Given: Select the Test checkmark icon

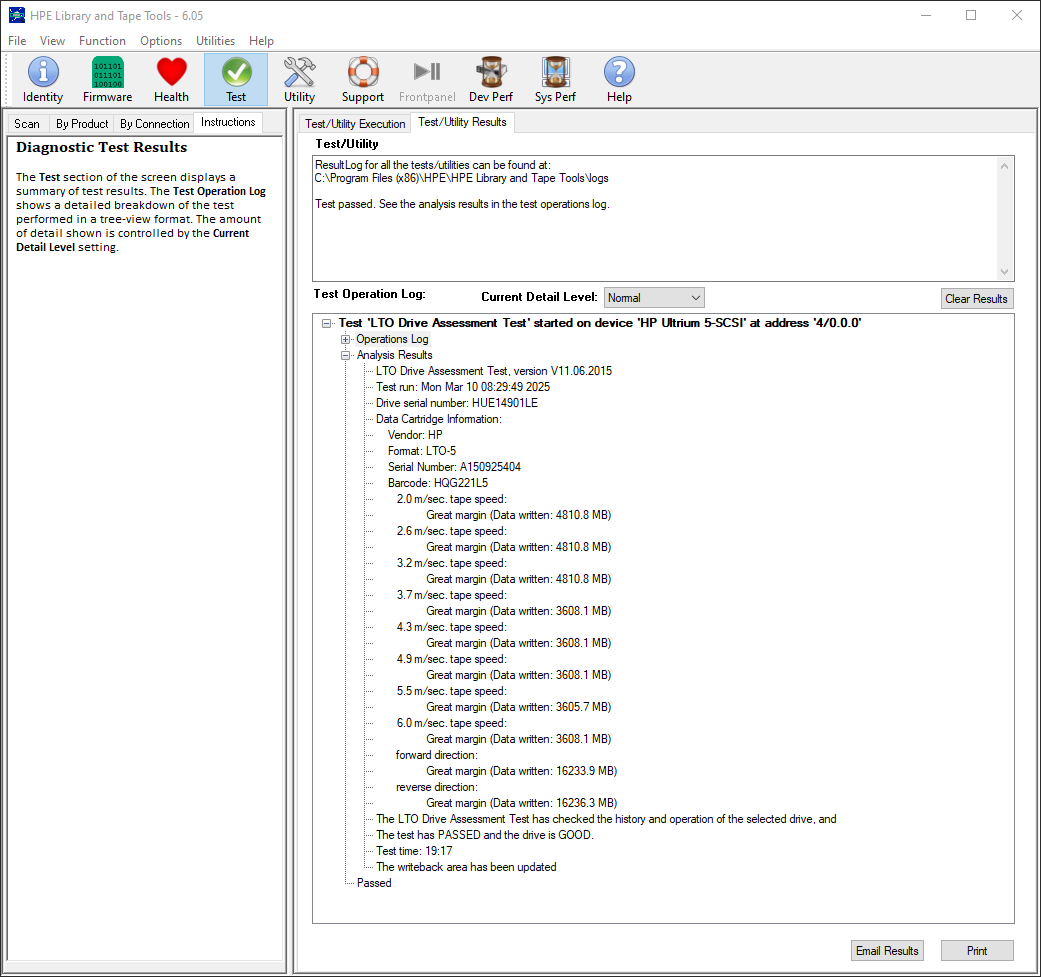Looking at the screenshot, I should point(236,80).
